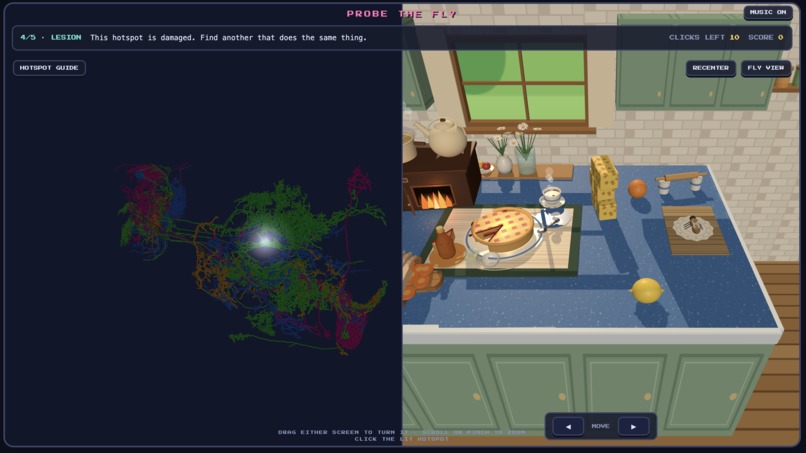This screenshot has width=806, height=453.
Task: Click the lemon on the counter
Action: point(646,290)
